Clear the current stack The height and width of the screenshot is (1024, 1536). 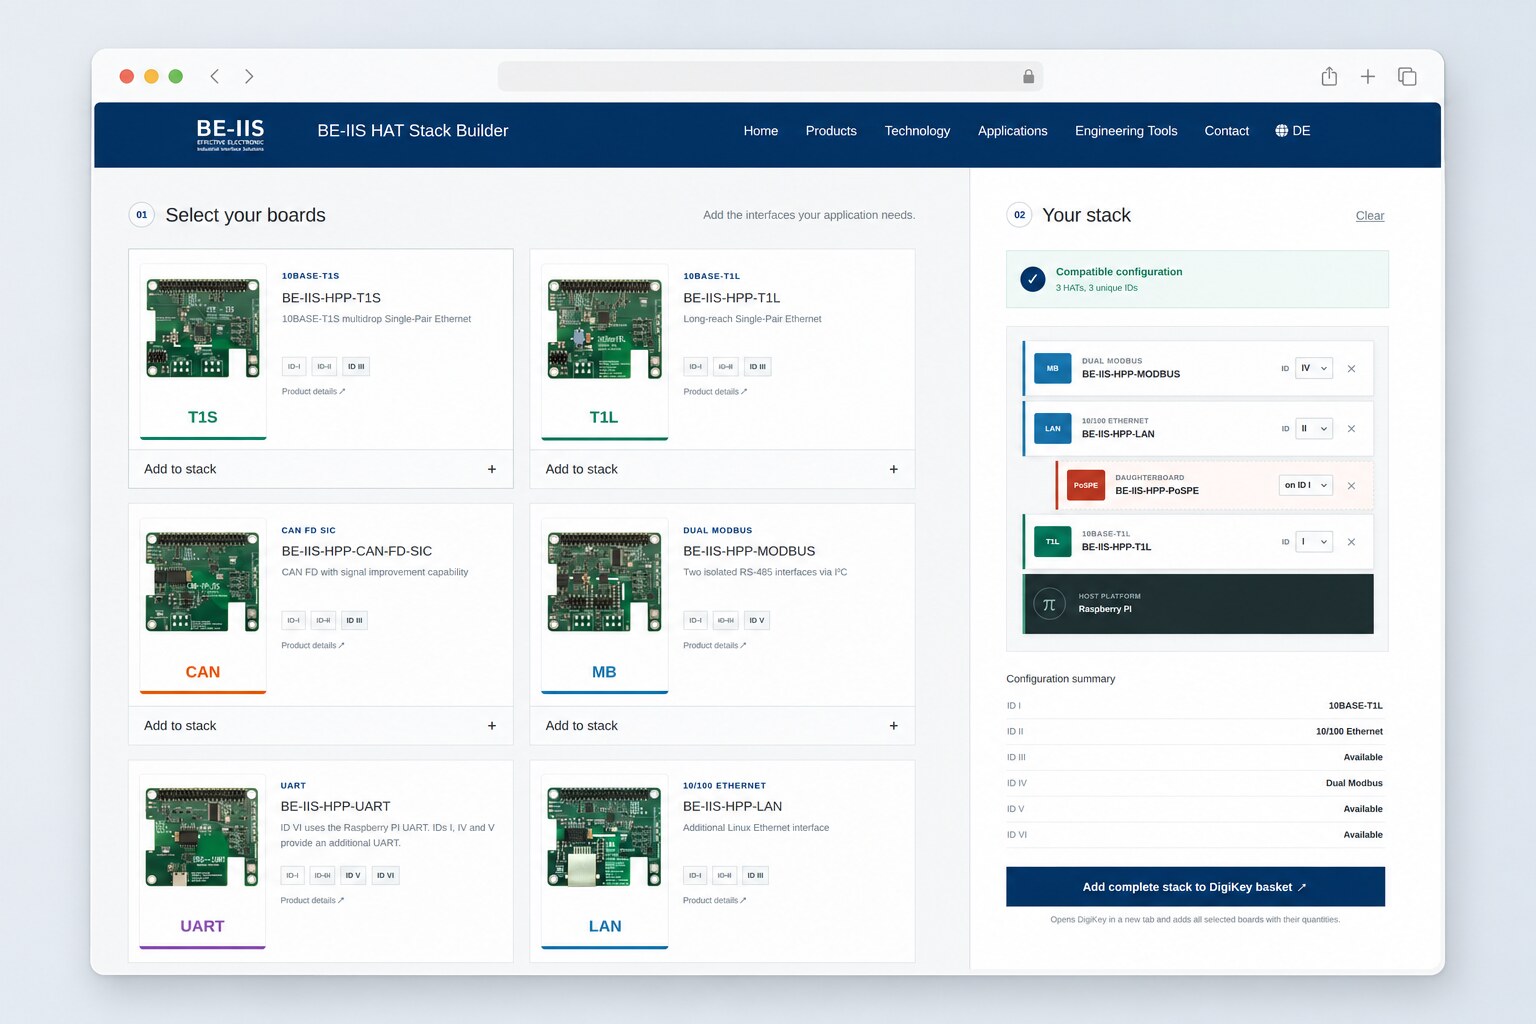click(x=1370, y=216)
